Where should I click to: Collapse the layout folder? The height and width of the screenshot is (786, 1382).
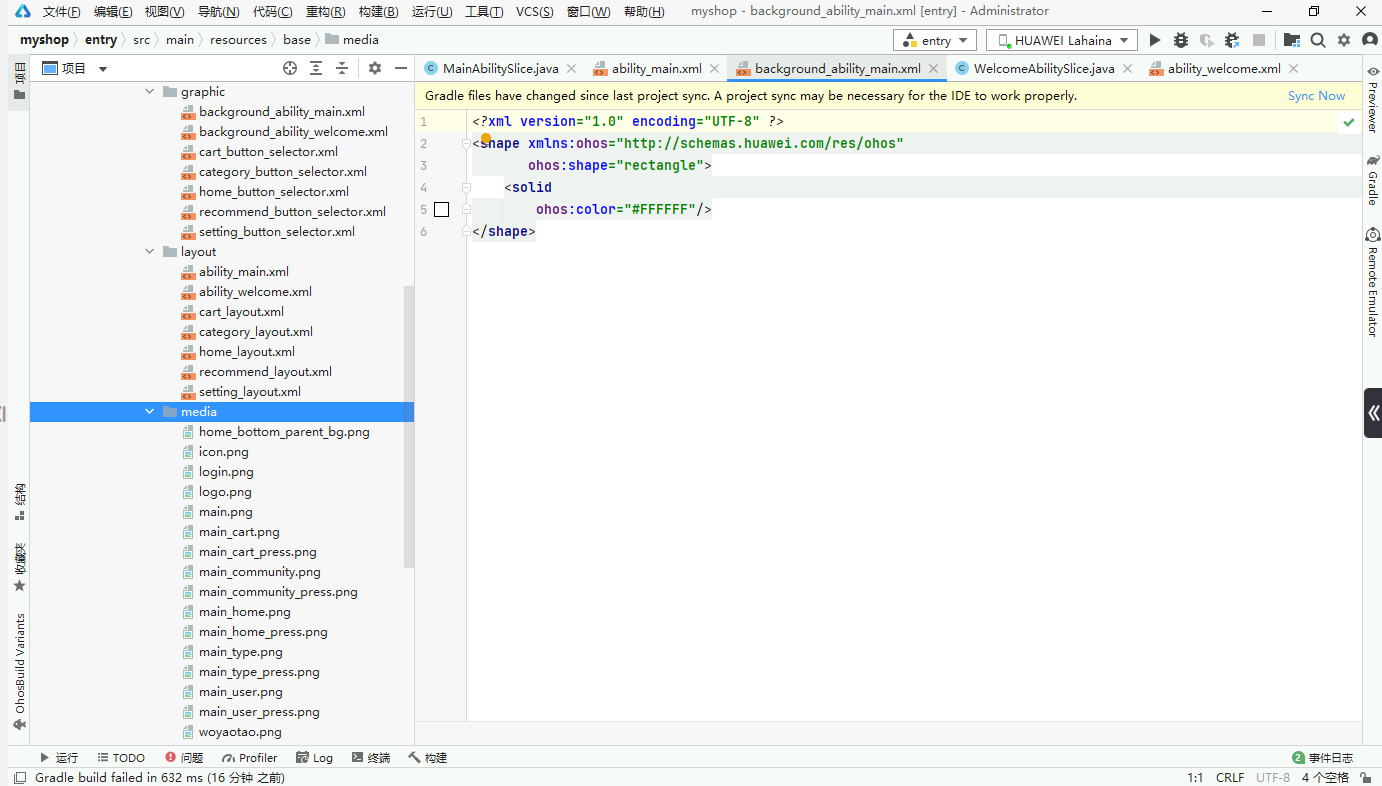150,252
